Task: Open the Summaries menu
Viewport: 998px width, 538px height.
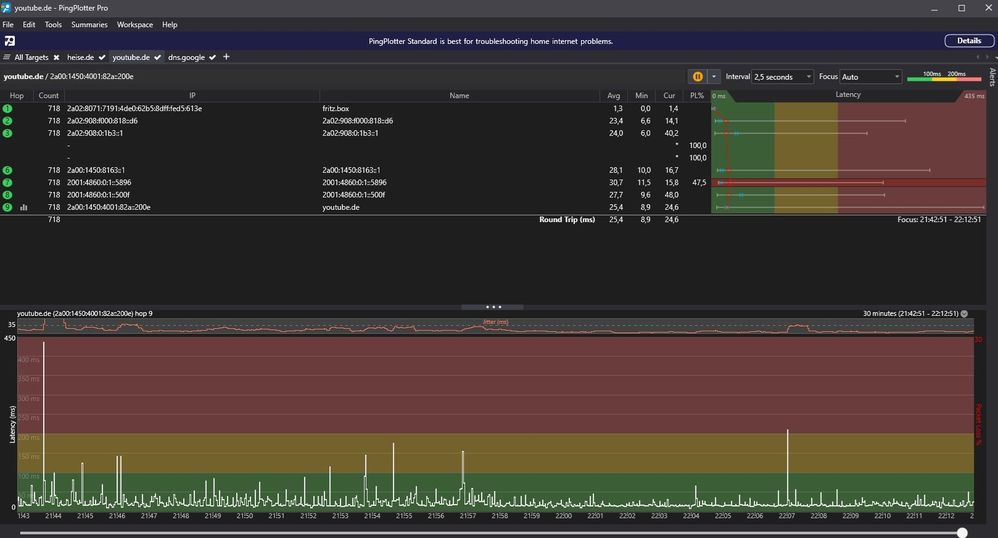Action: [x=89, y=24]
